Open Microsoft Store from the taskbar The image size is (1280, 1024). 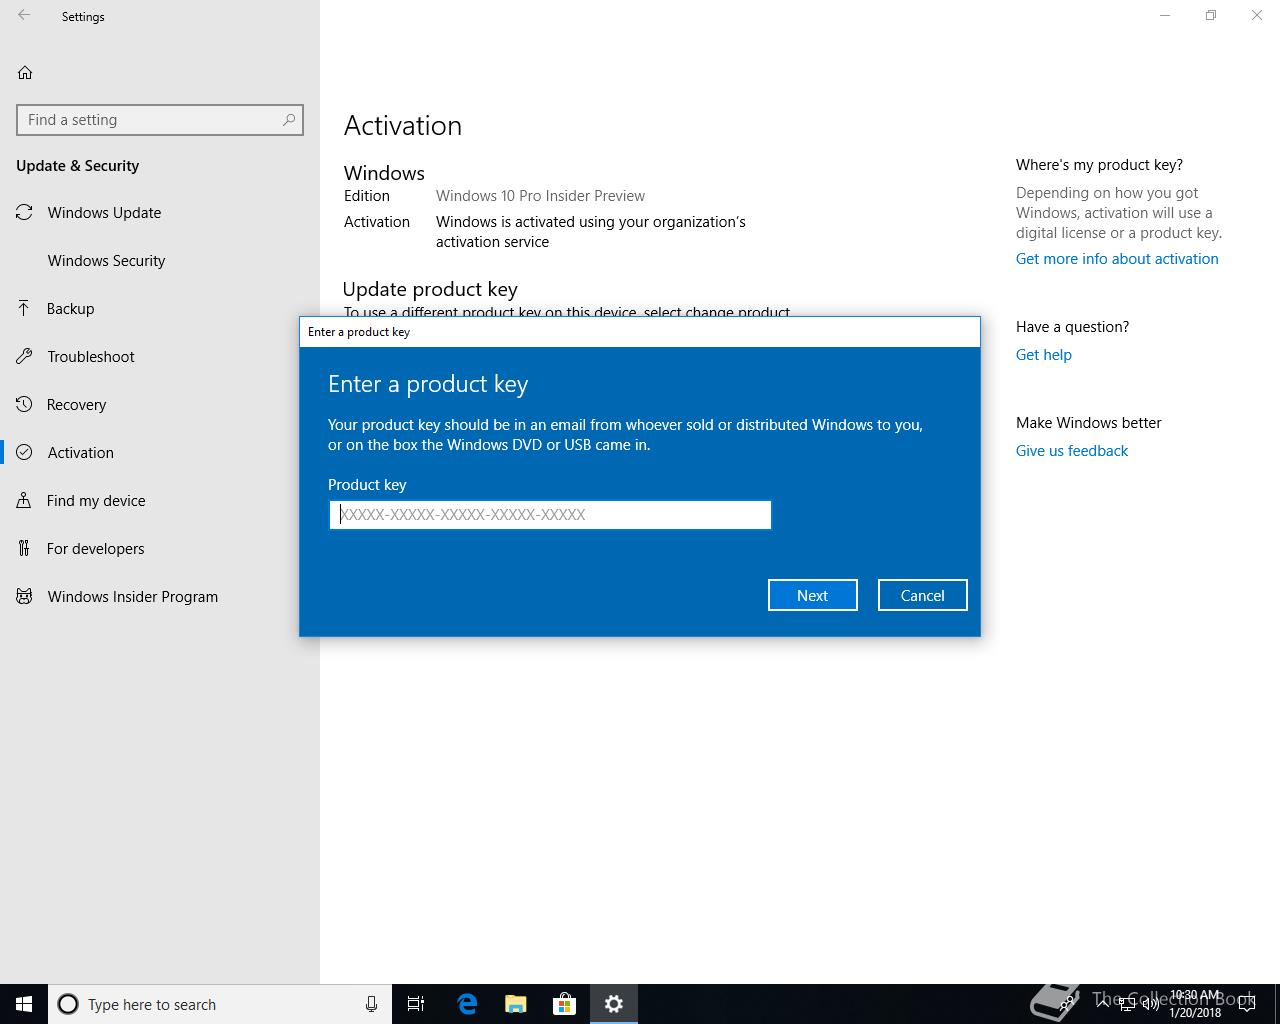[x=565, y=1004]
